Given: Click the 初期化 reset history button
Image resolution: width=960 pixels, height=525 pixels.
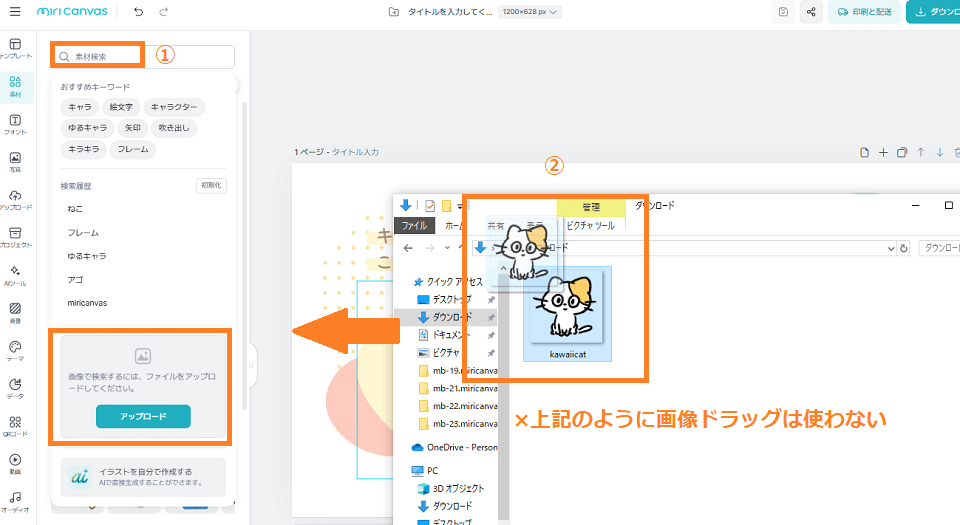Looking at the screenshot, I should pos(211,185).
